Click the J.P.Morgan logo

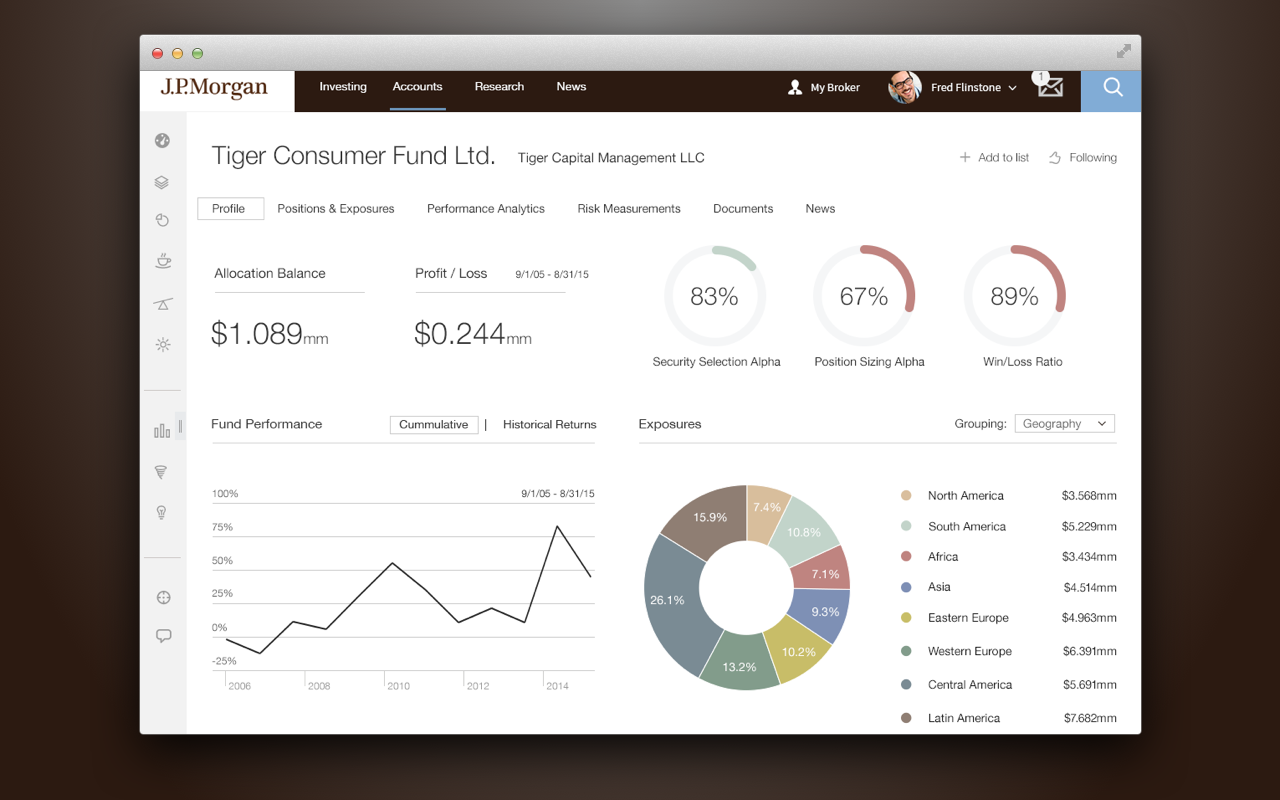[x=215, y=88]
